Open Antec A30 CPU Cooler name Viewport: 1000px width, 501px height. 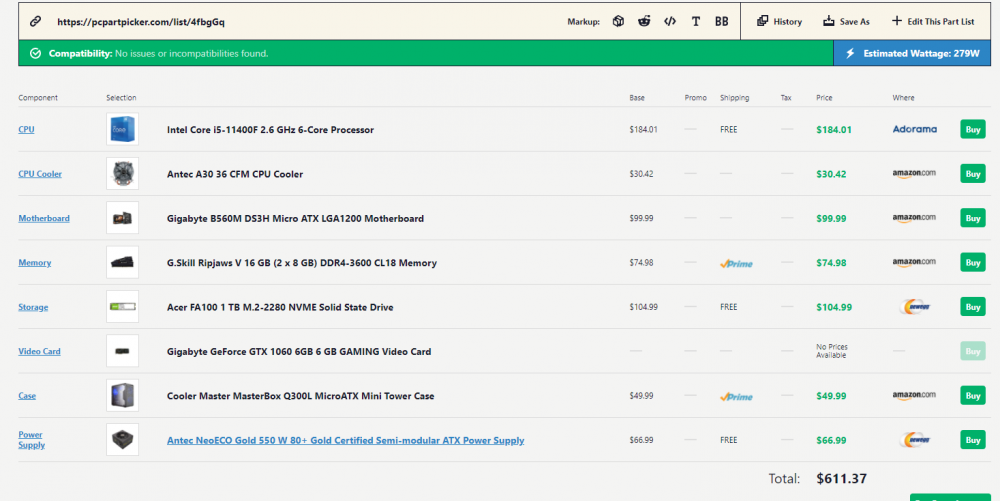tap(235, 174)
